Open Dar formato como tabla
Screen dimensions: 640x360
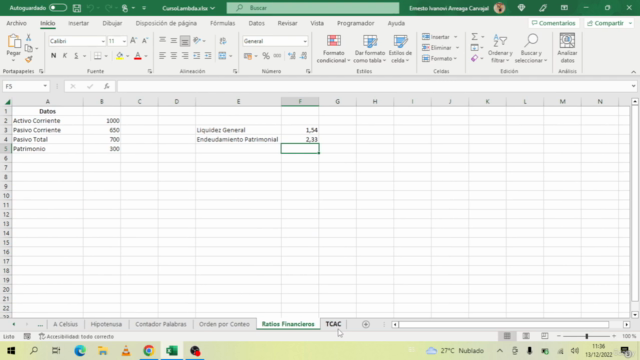370,49
